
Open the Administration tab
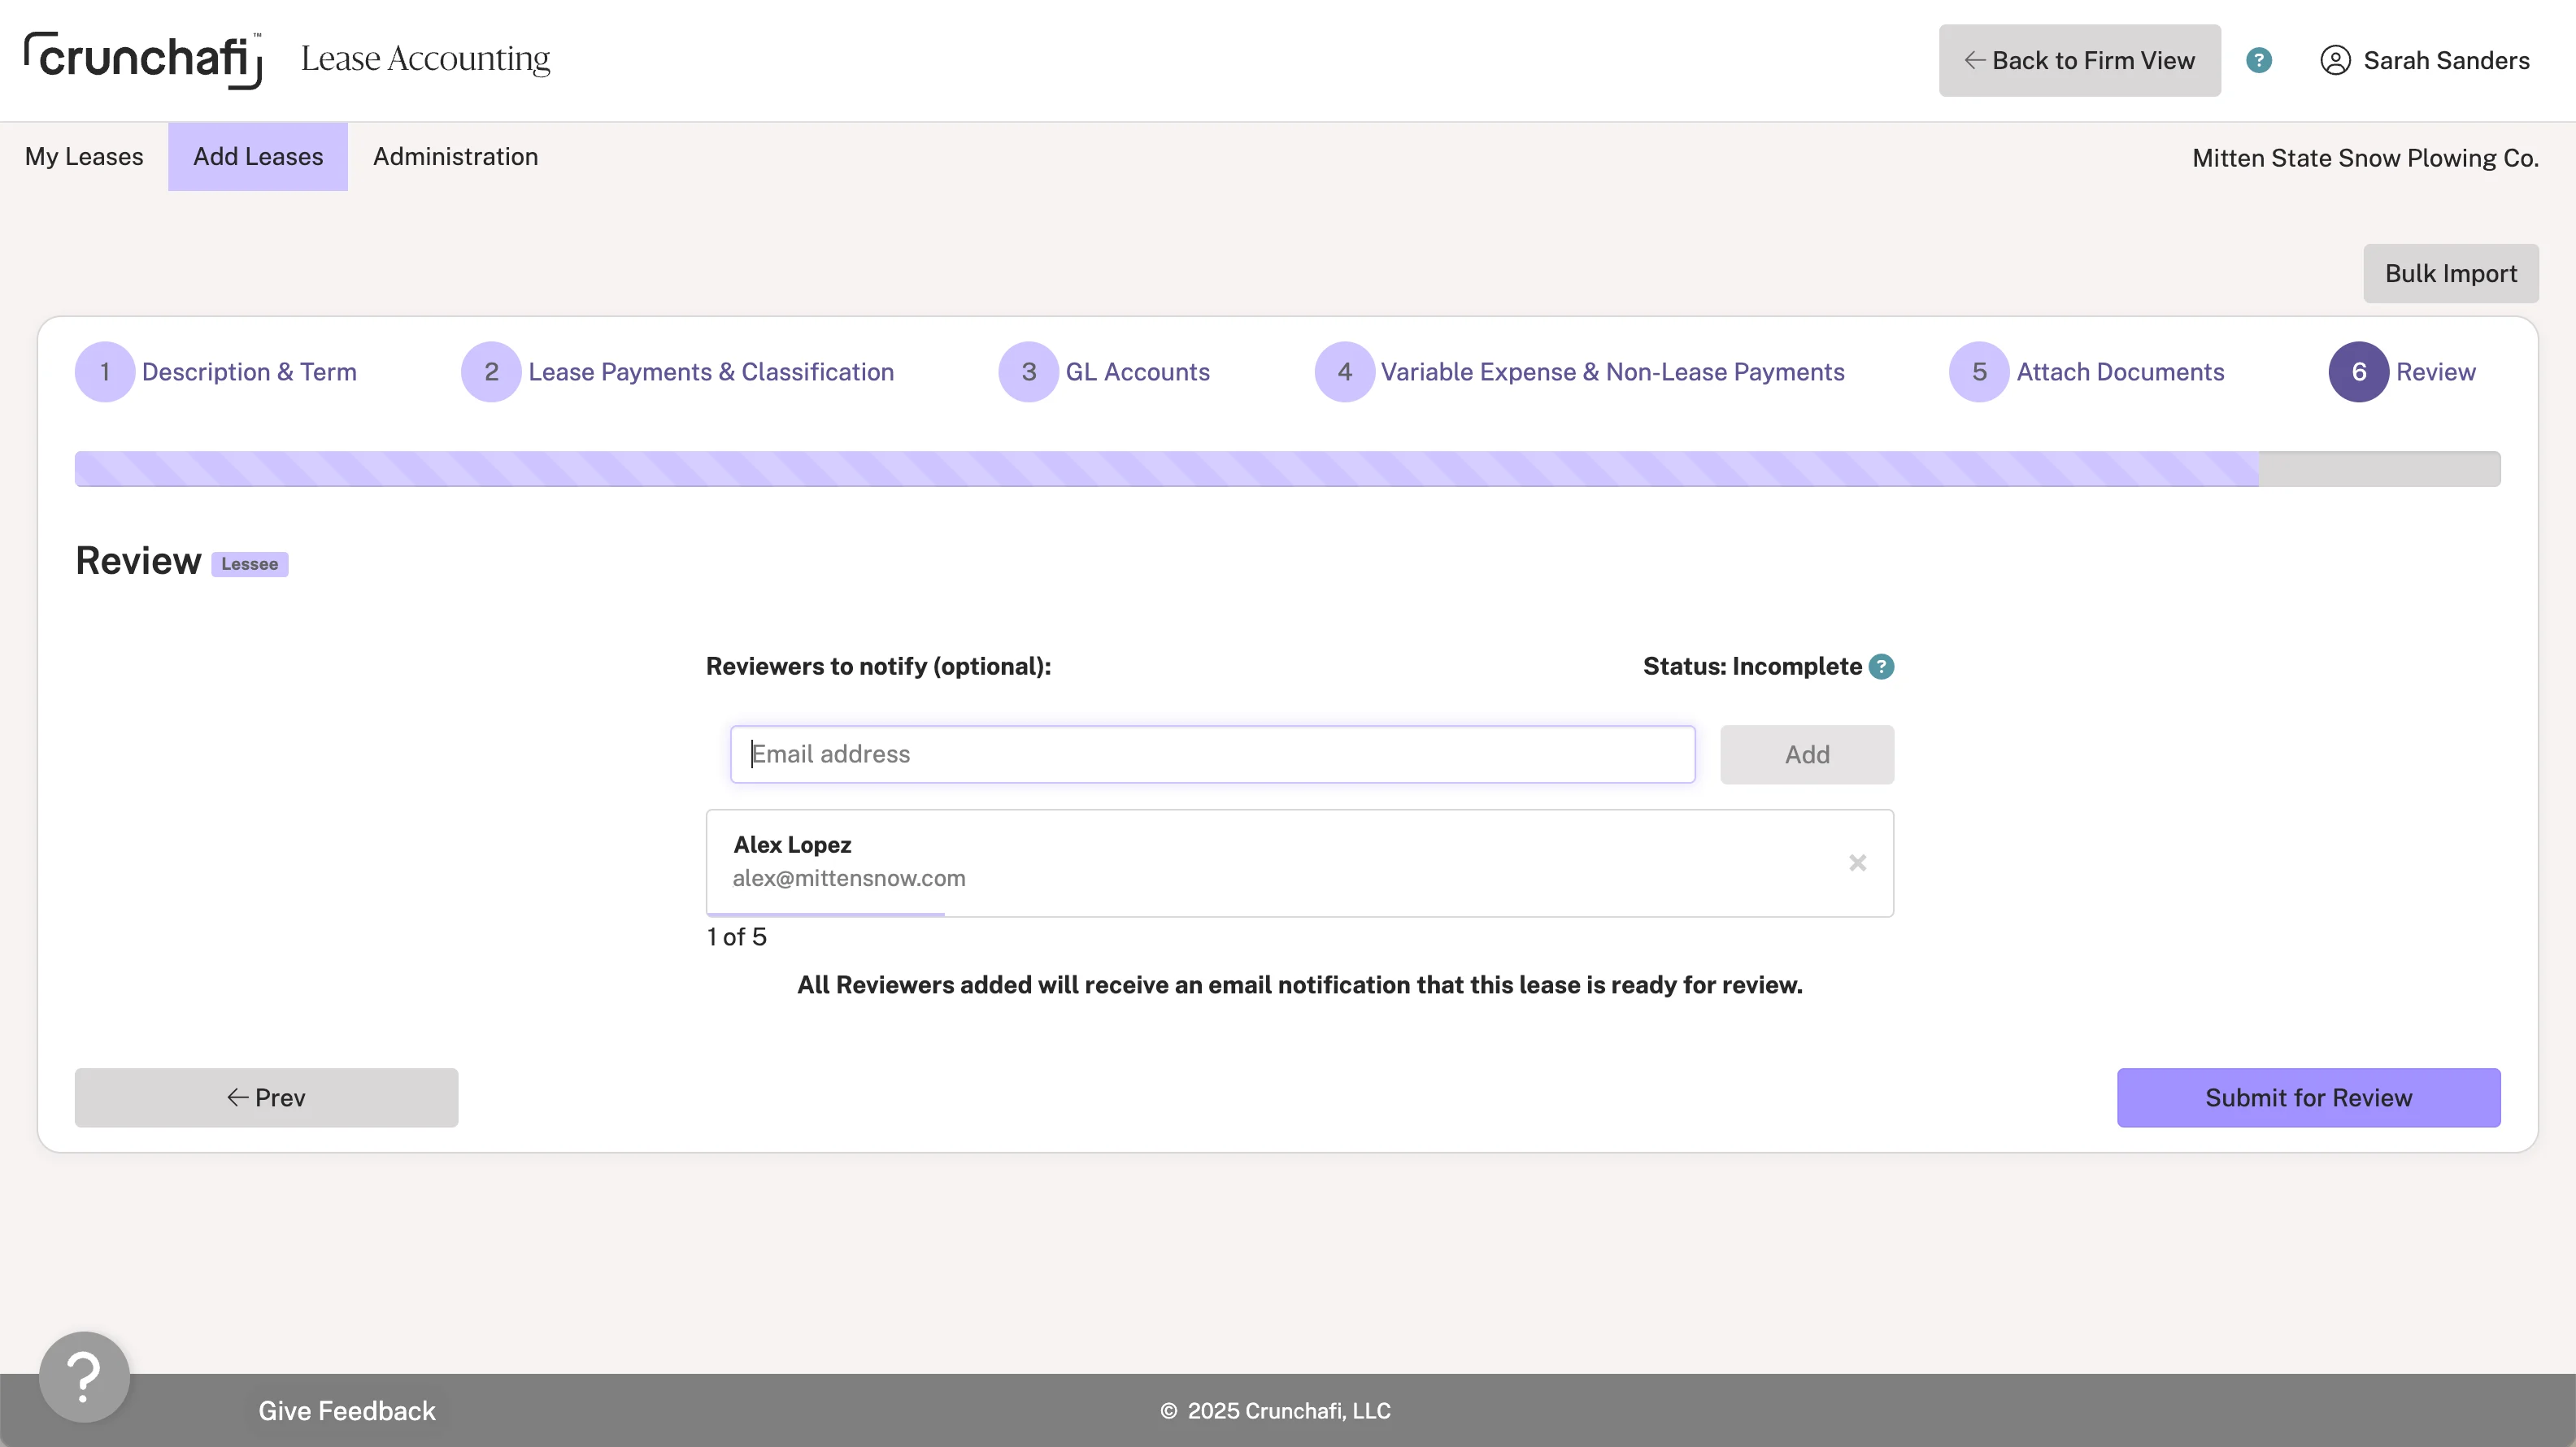pyautogui.click(x=455, y=157)
